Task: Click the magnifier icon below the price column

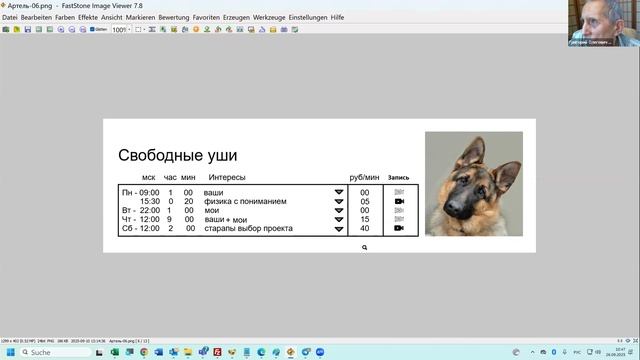Action: [x=364, y=247]
